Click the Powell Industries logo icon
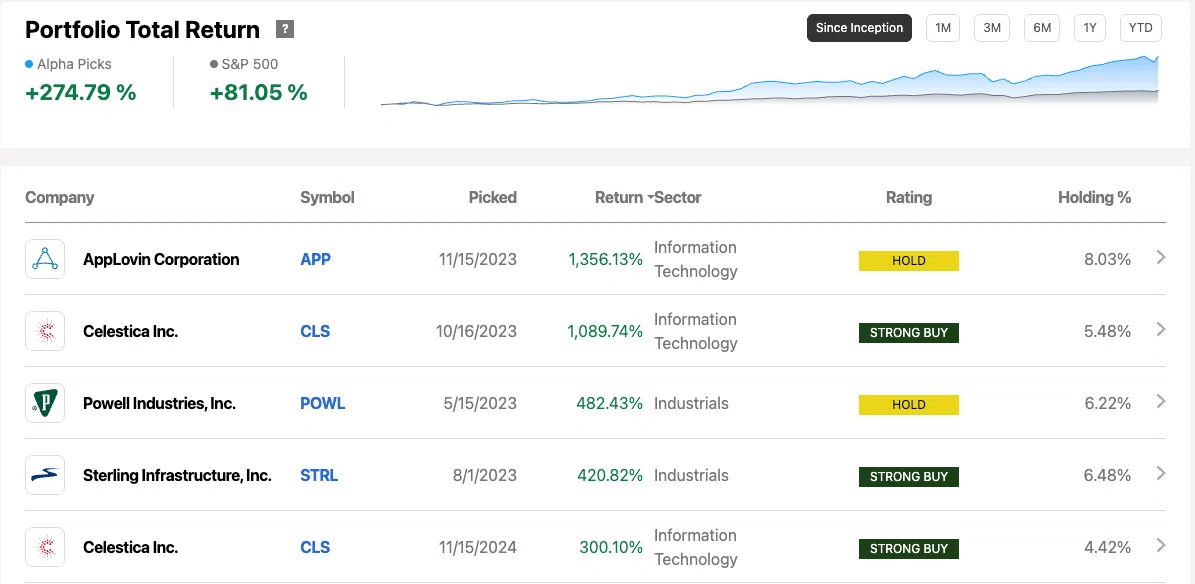This screenshot has width=1195, height=584. pyautogui.click(x=45, y=403)
